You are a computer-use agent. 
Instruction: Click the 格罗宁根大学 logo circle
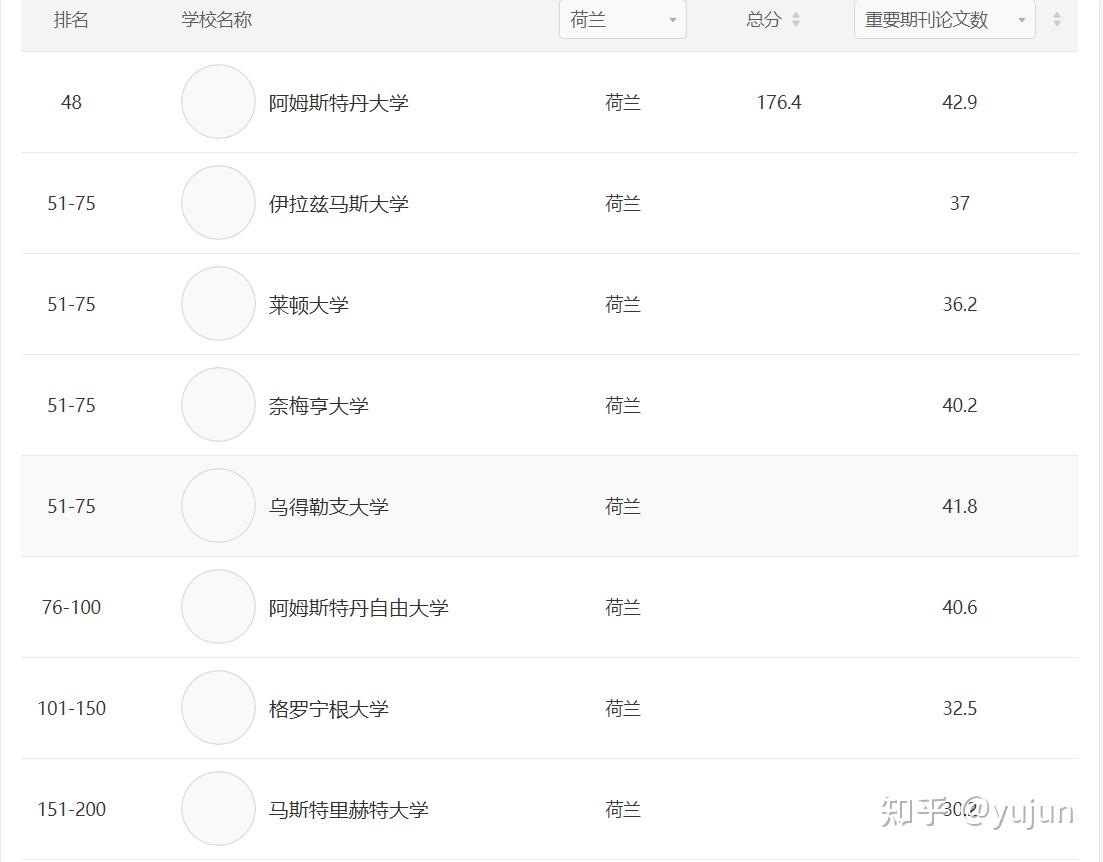(218, 708)
